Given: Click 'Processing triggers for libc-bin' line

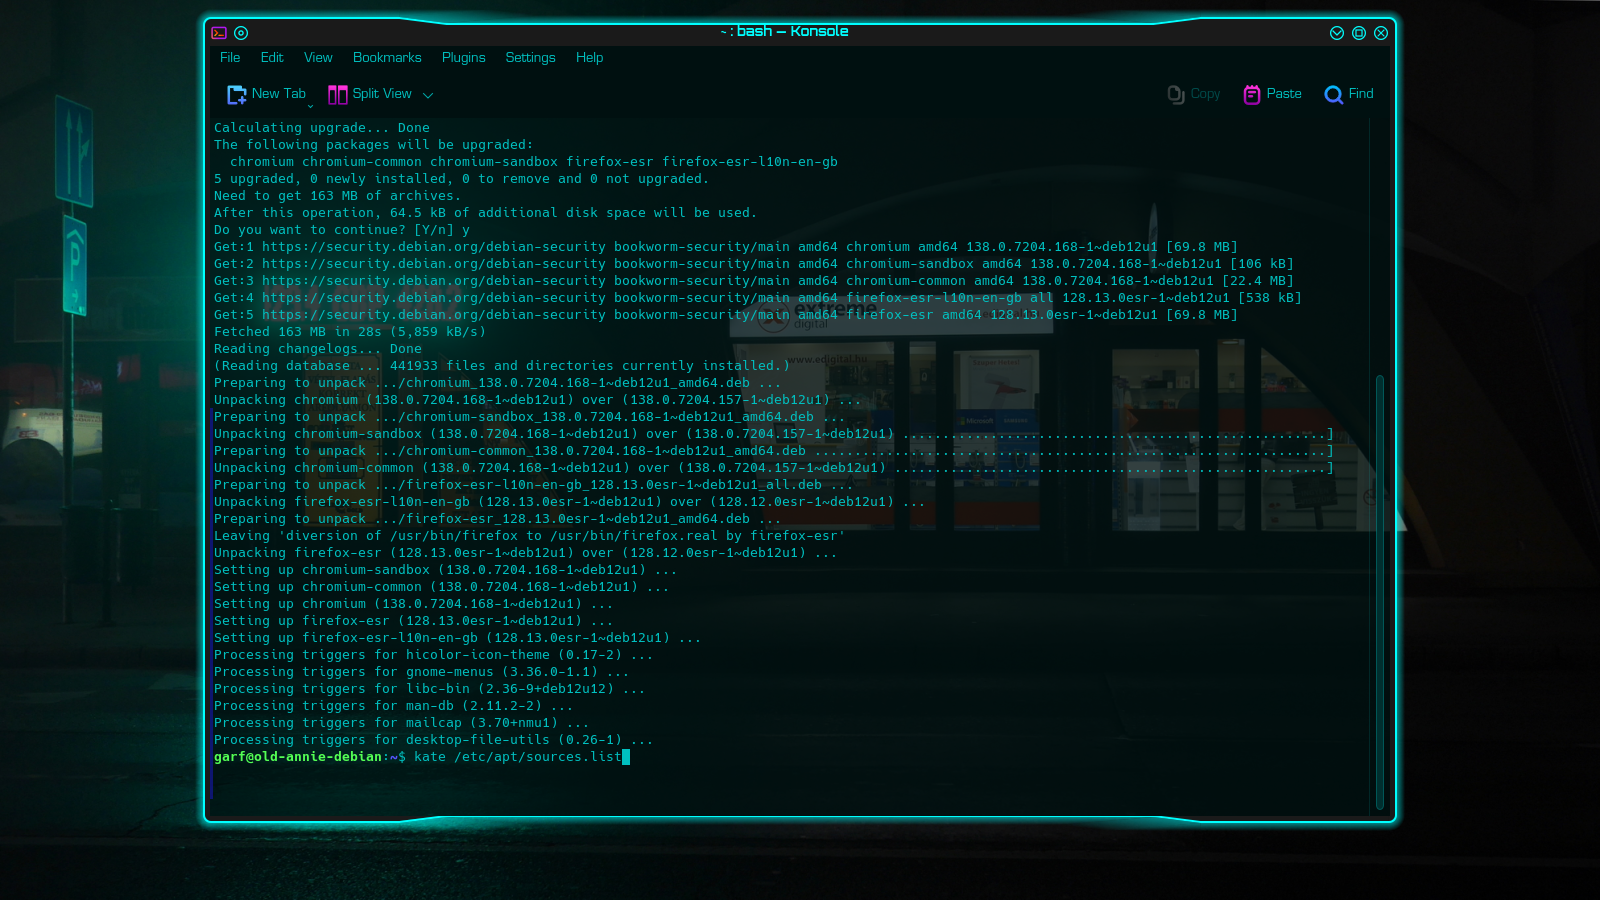Looking at the screenshot, I should 430,689.
